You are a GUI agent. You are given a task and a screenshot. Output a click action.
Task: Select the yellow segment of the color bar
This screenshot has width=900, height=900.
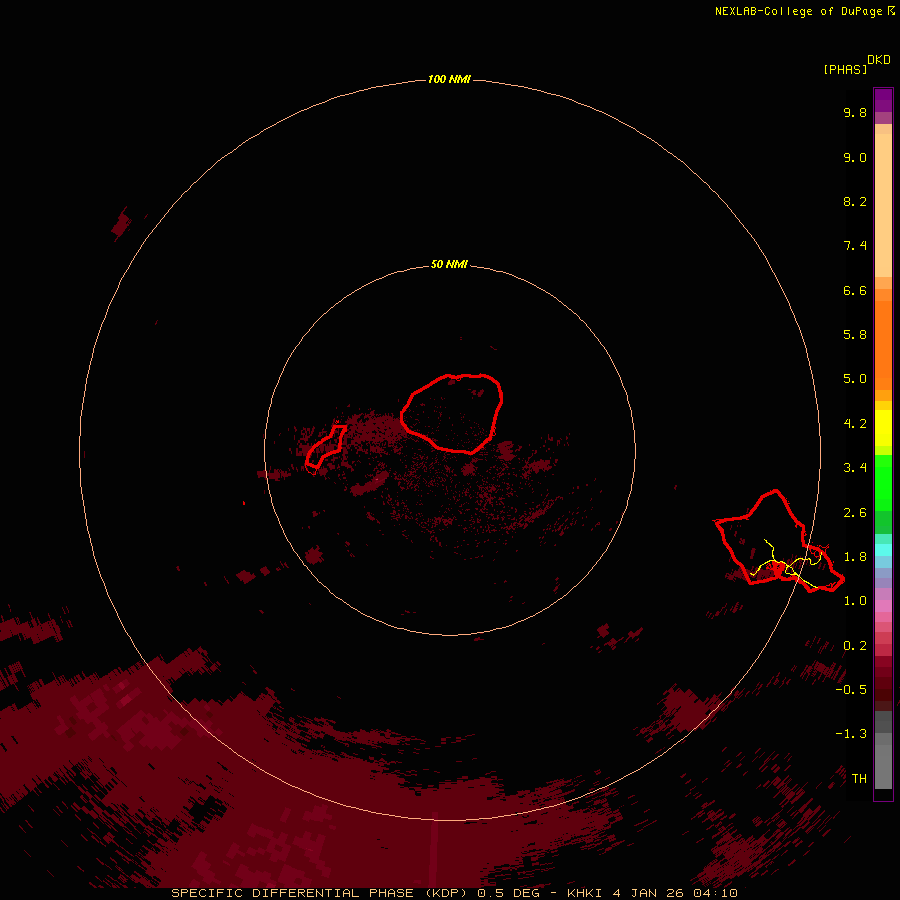[883, 428]
